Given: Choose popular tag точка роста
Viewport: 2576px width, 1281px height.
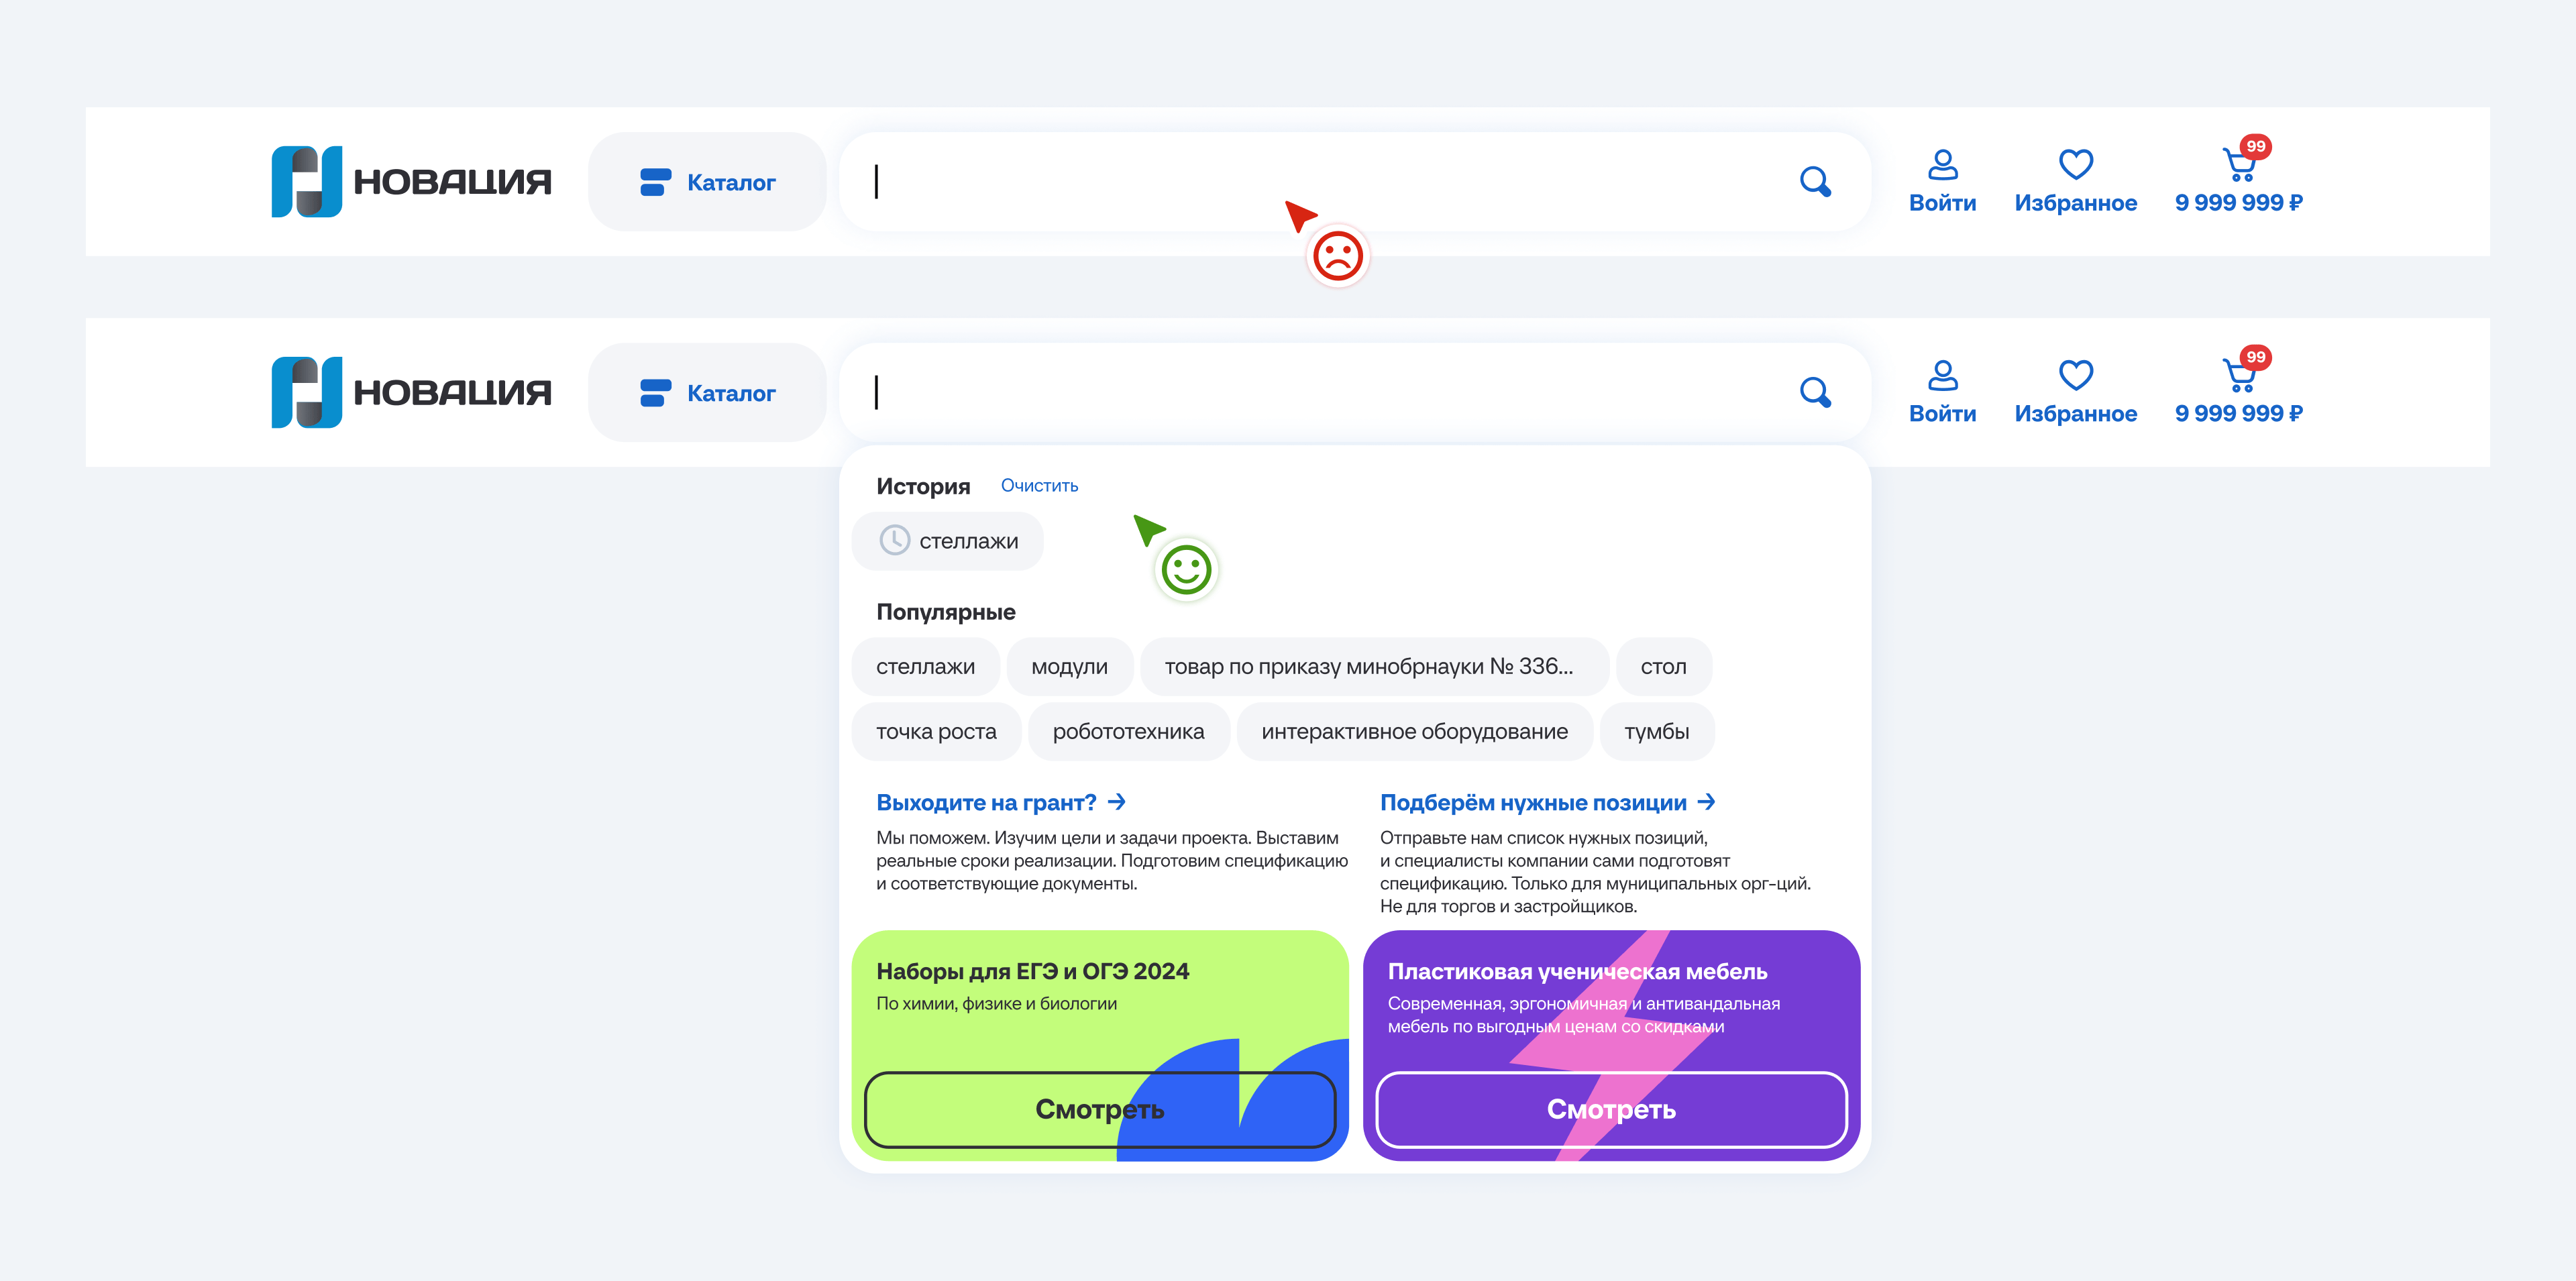Looking at the screenshot, I should pos(935,732).
